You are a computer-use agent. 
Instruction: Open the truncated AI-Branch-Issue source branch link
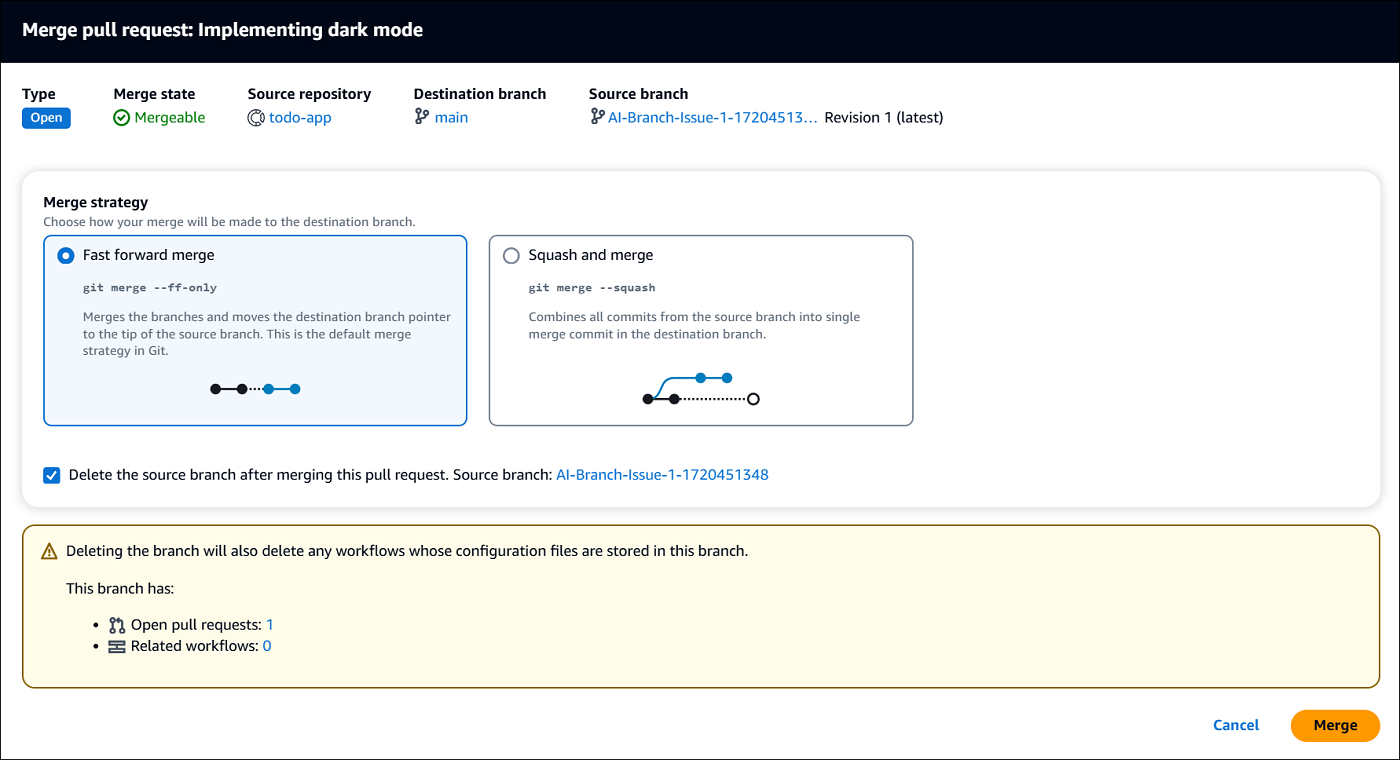[x=712, y=118]
